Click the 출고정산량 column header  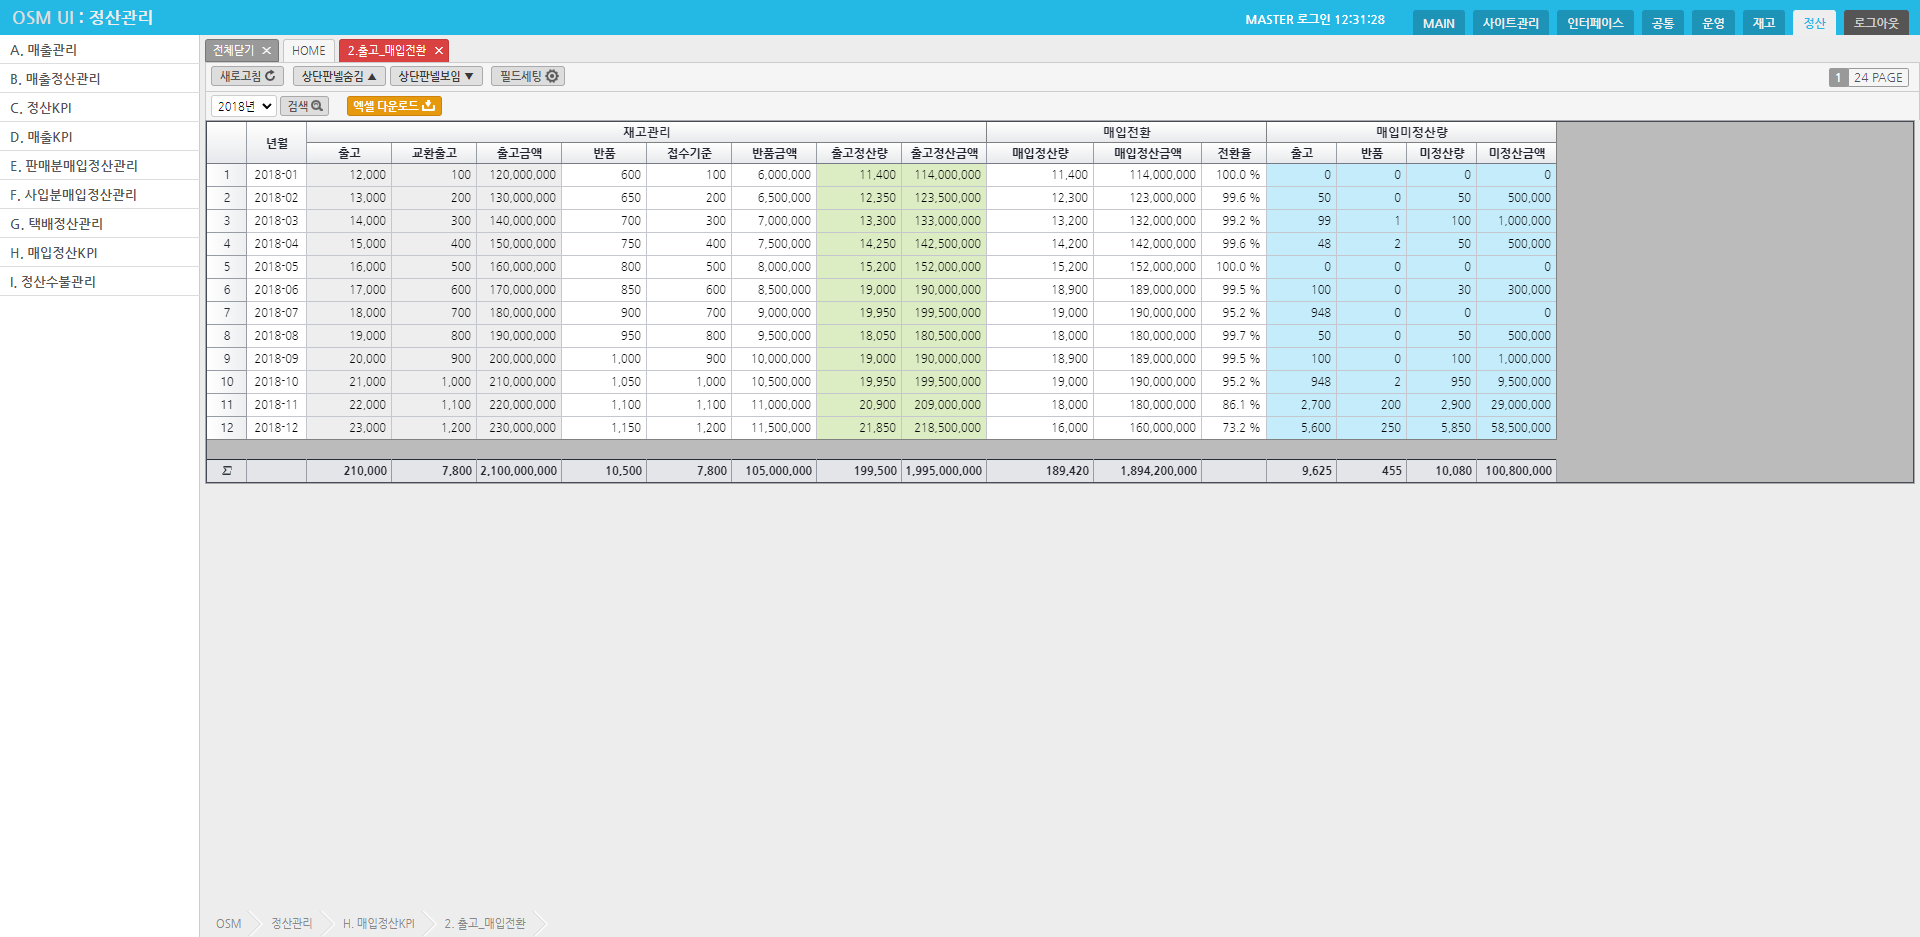coord(859,153)
